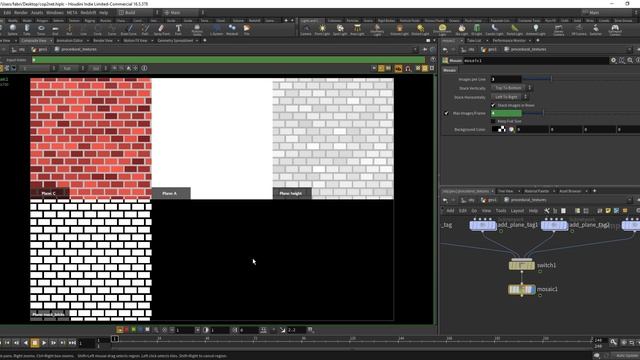Add a Spot Light from shelf

point(340,29)
